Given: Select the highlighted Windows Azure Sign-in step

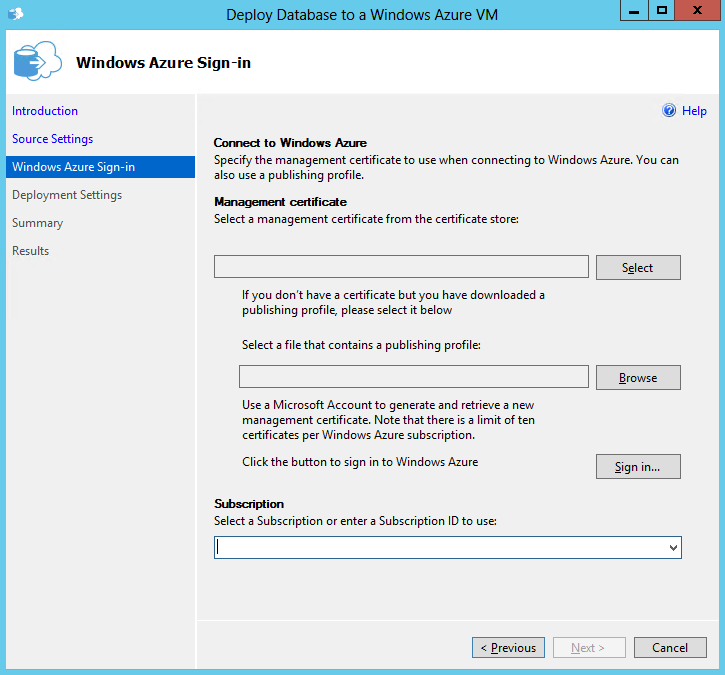Looking at the screenshot, I should click(73, 167).
